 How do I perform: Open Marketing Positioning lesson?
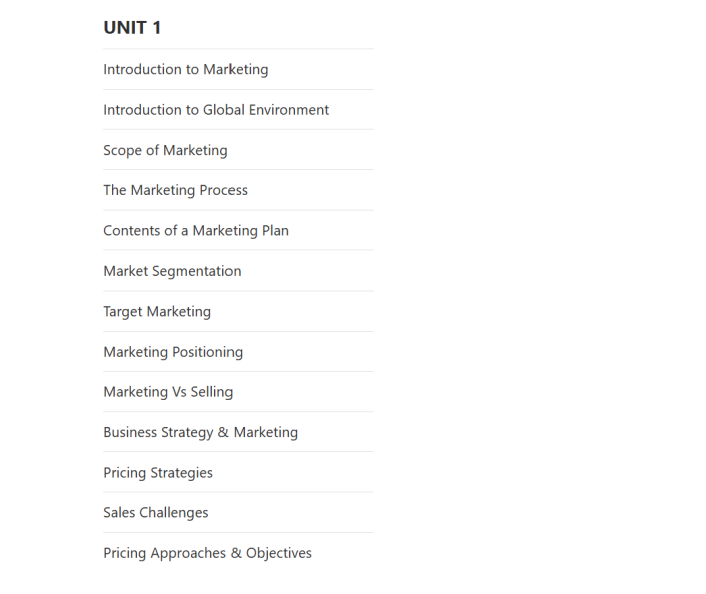[173, 352]
